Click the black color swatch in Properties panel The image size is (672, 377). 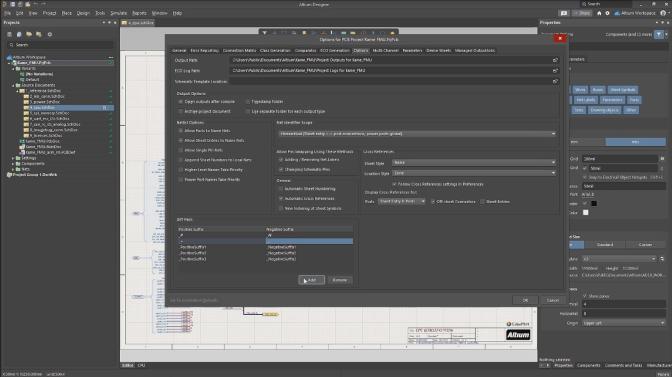pyautogui.click(x=594, y=204)
